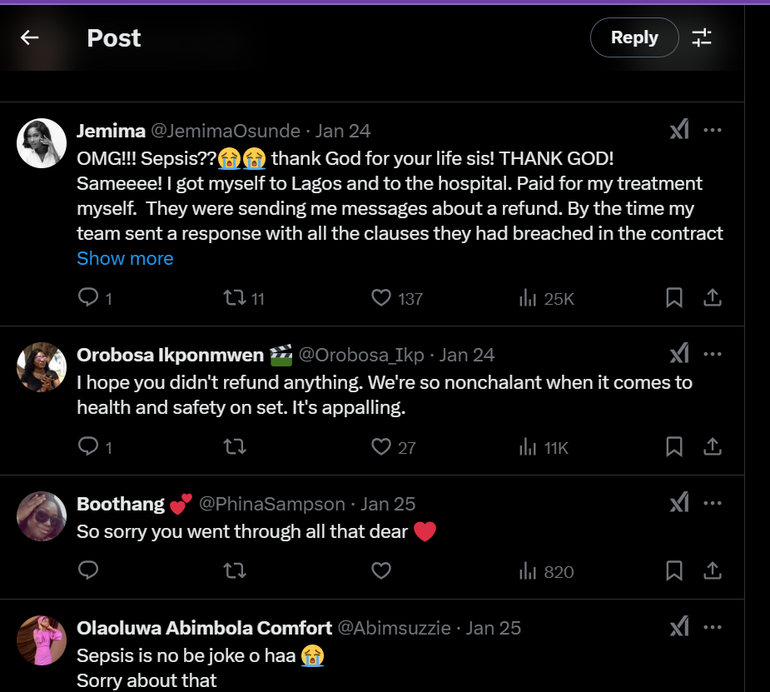Screen dimensions: 770x692
Task: Open more options on Boothang's reply
Action: click(x=713, y=503)
